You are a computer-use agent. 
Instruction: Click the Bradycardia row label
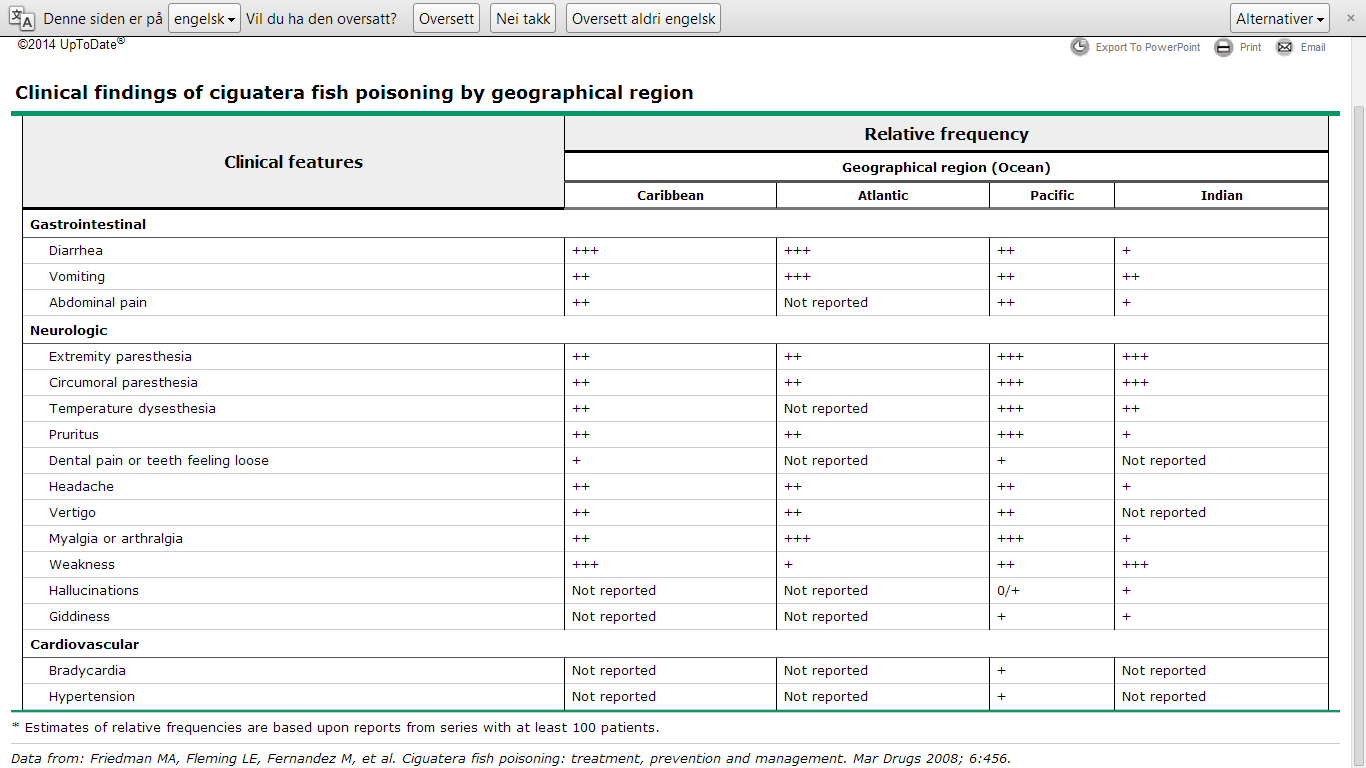[87, 670]
